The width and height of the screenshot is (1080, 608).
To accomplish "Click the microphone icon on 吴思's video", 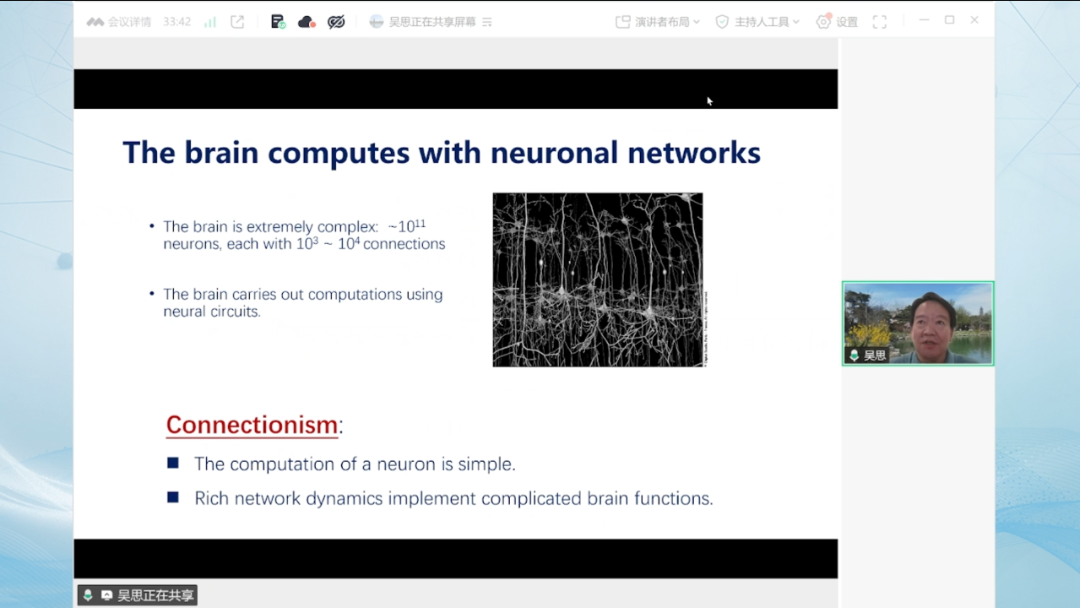I will [x=854, y=355].
